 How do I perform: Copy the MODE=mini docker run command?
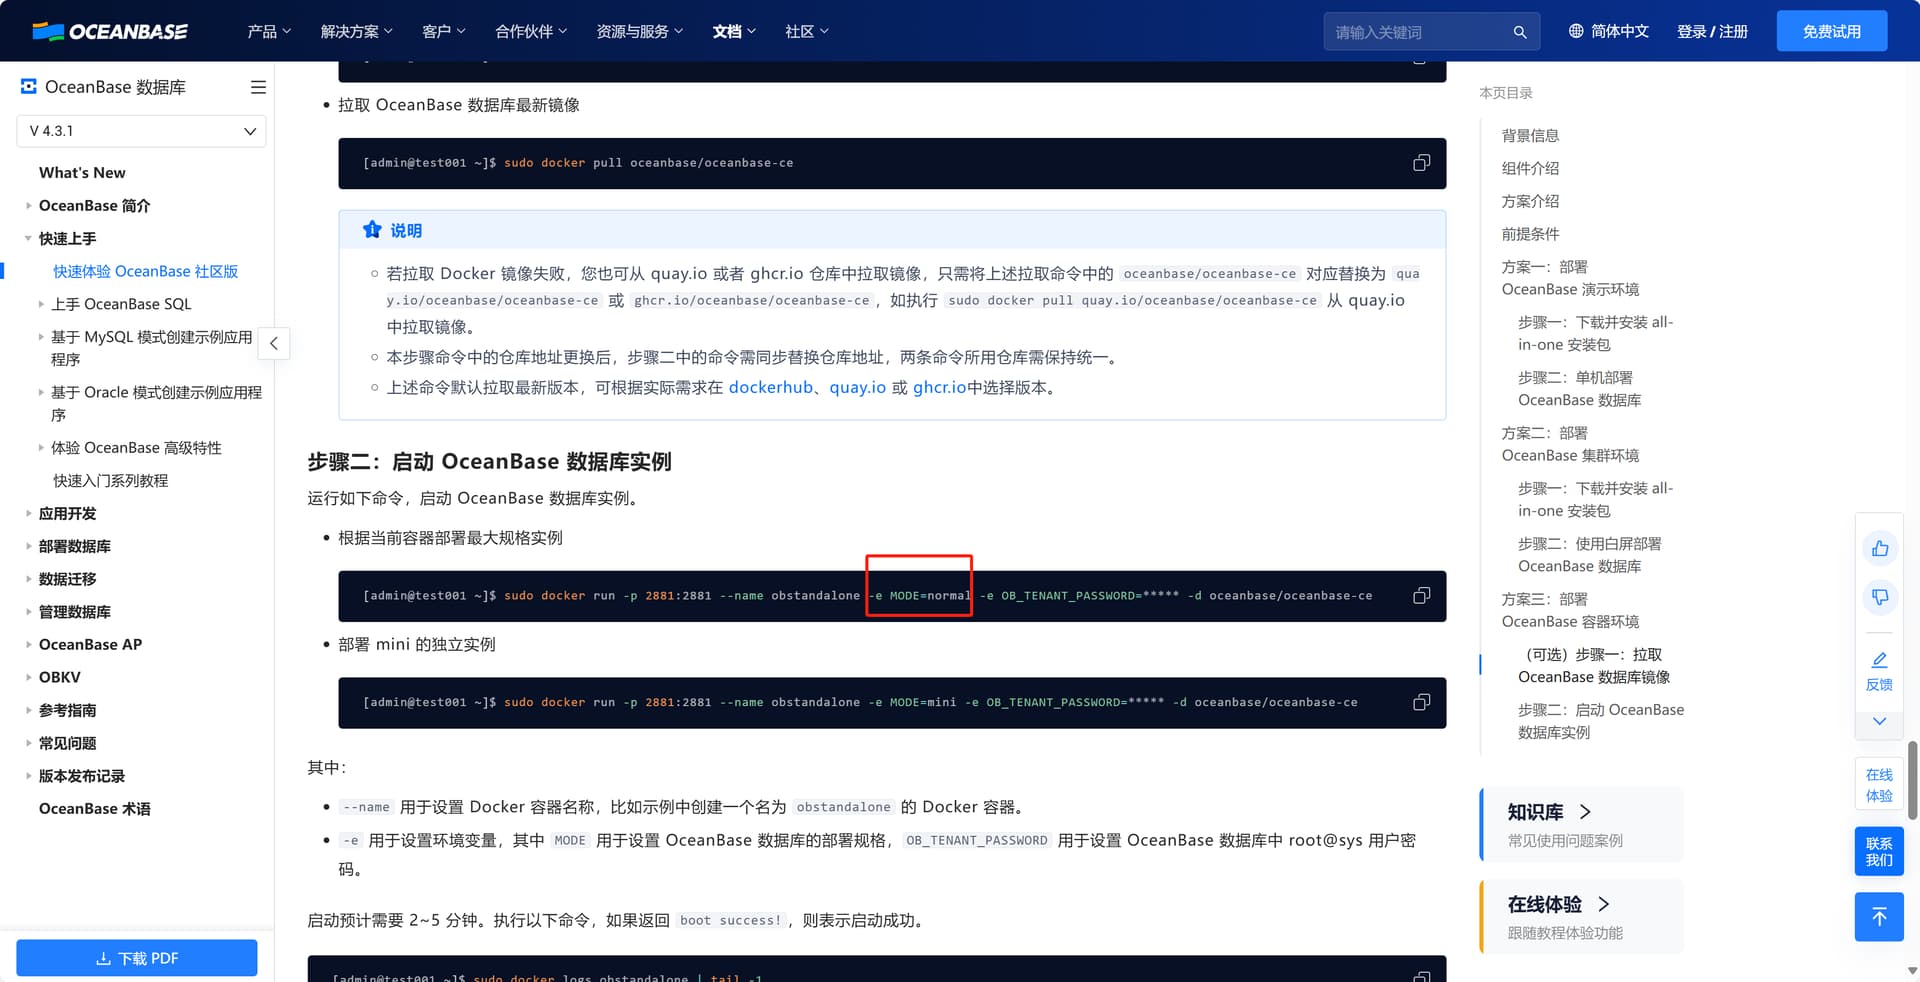pos(1421,702)
